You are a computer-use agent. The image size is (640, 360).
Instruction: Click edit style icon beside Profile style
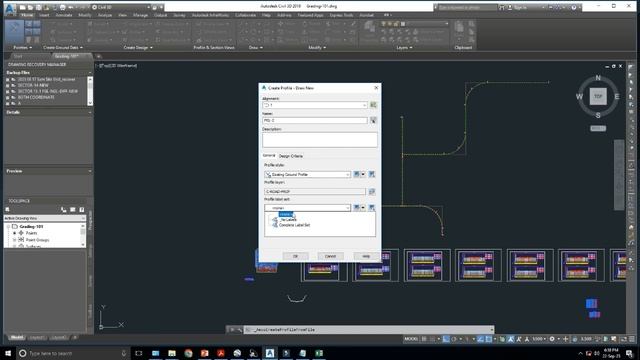click(356, 174)
